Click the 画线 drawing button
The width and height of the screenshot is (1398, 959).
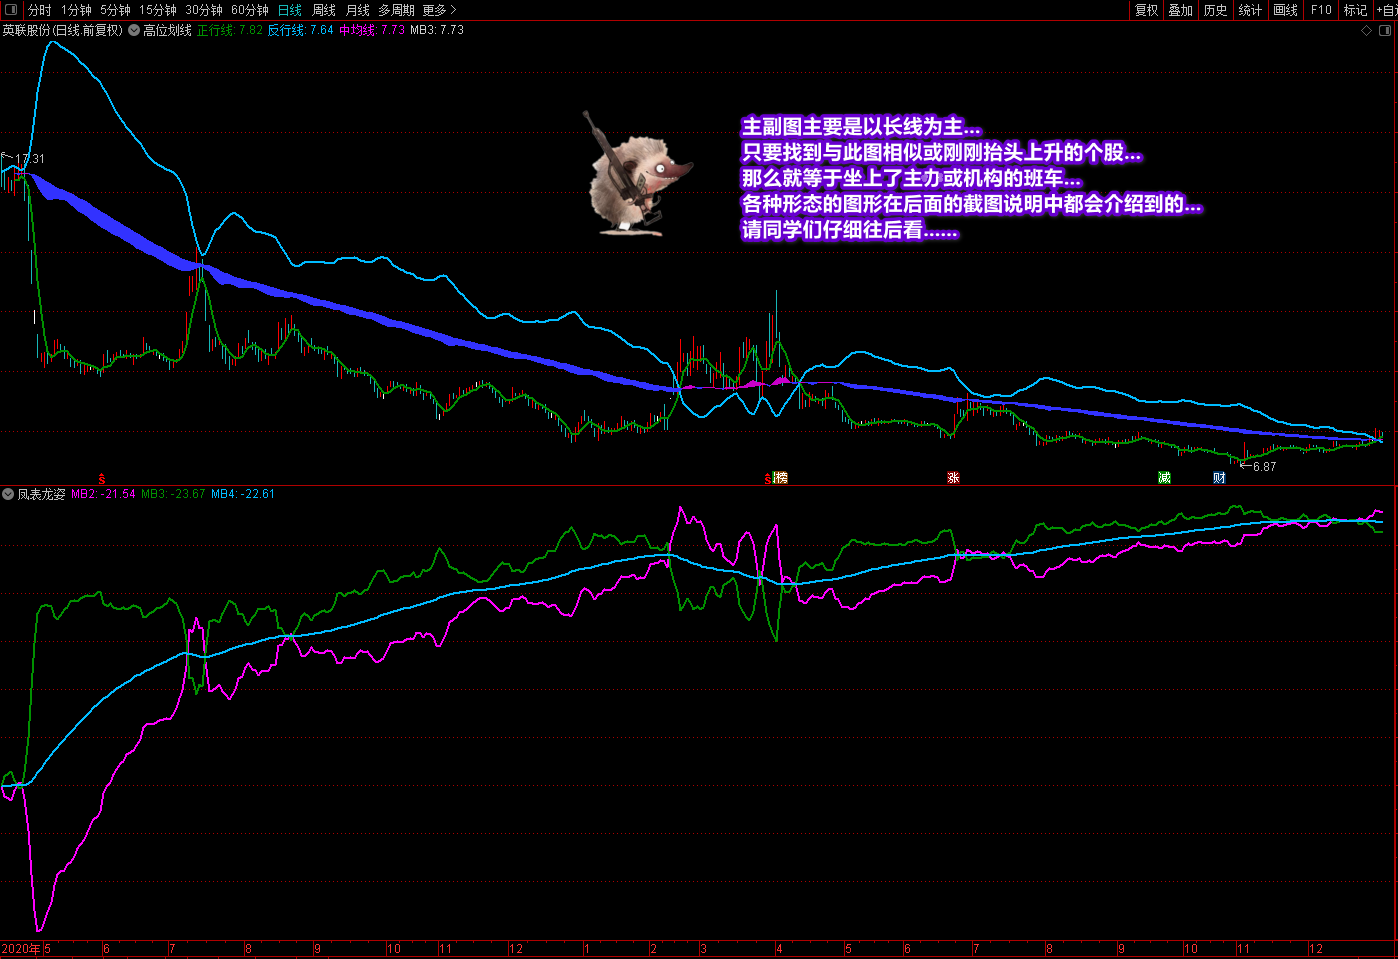pyautogui.click(x=1285, y=10)
